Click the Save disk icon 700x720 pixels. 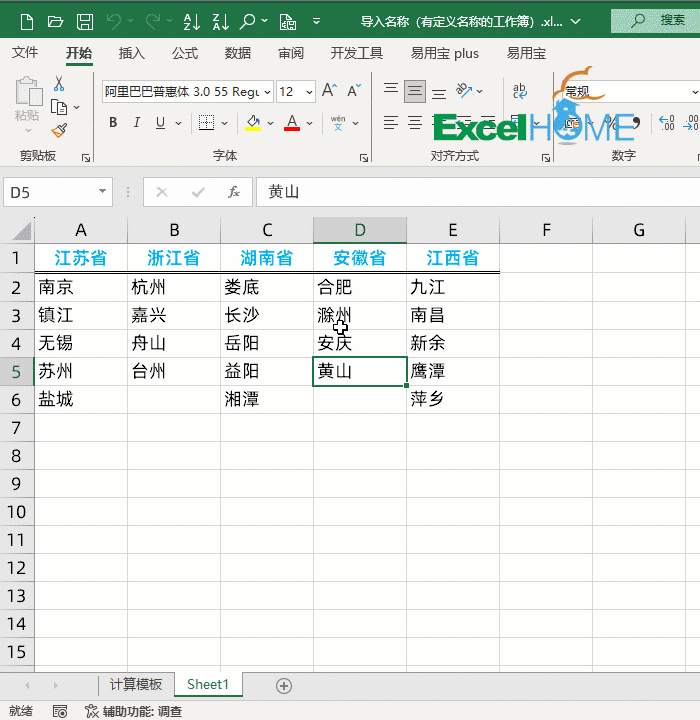(85, 22)
